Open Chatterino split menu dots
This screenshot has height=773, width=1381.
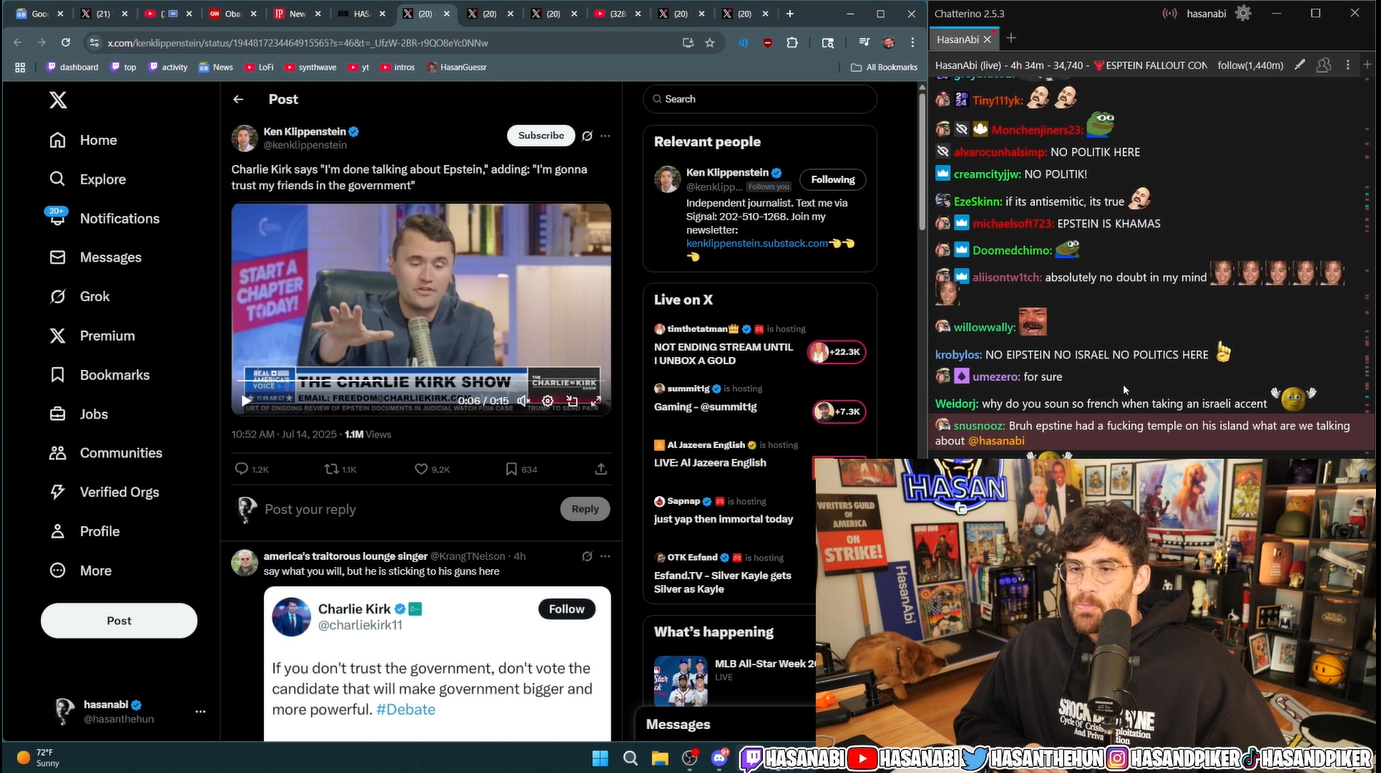coord(1348,65)
